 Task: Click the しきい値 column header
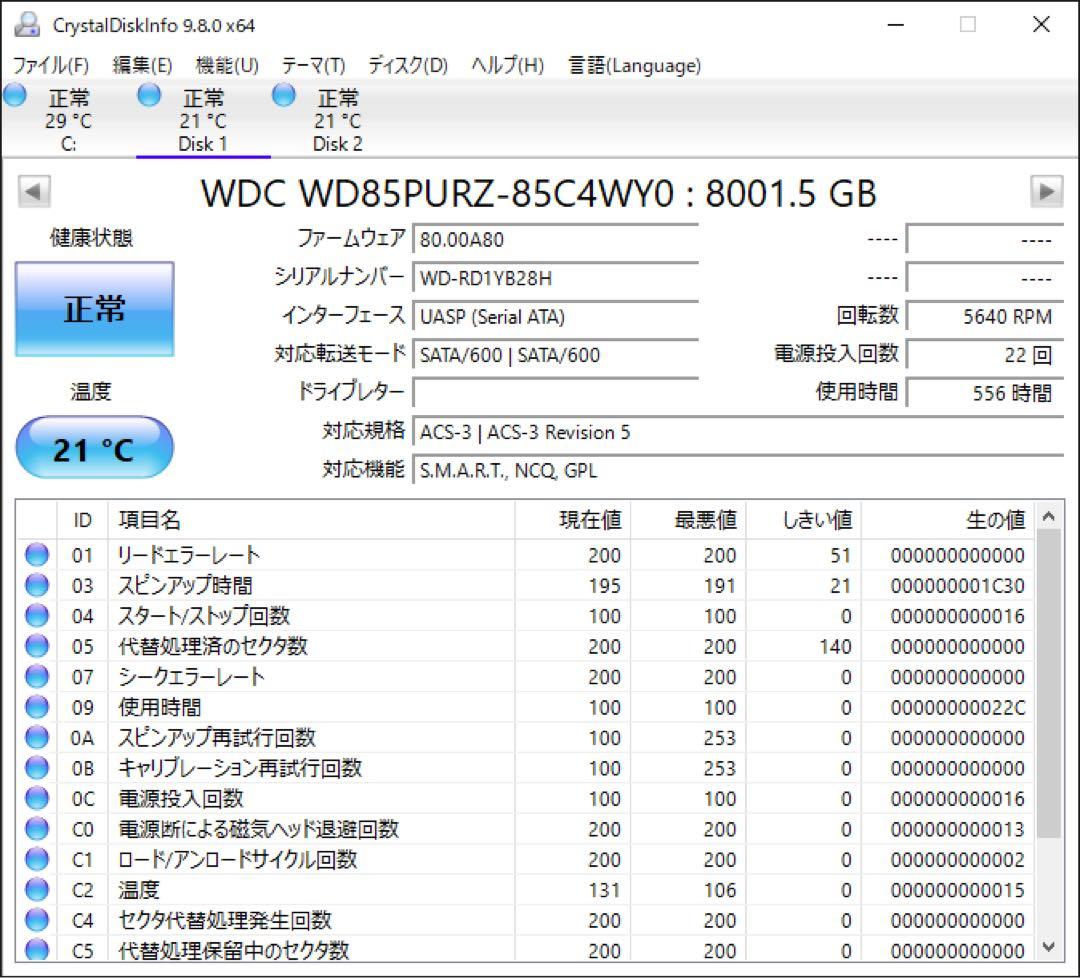(x=804, y=520)
